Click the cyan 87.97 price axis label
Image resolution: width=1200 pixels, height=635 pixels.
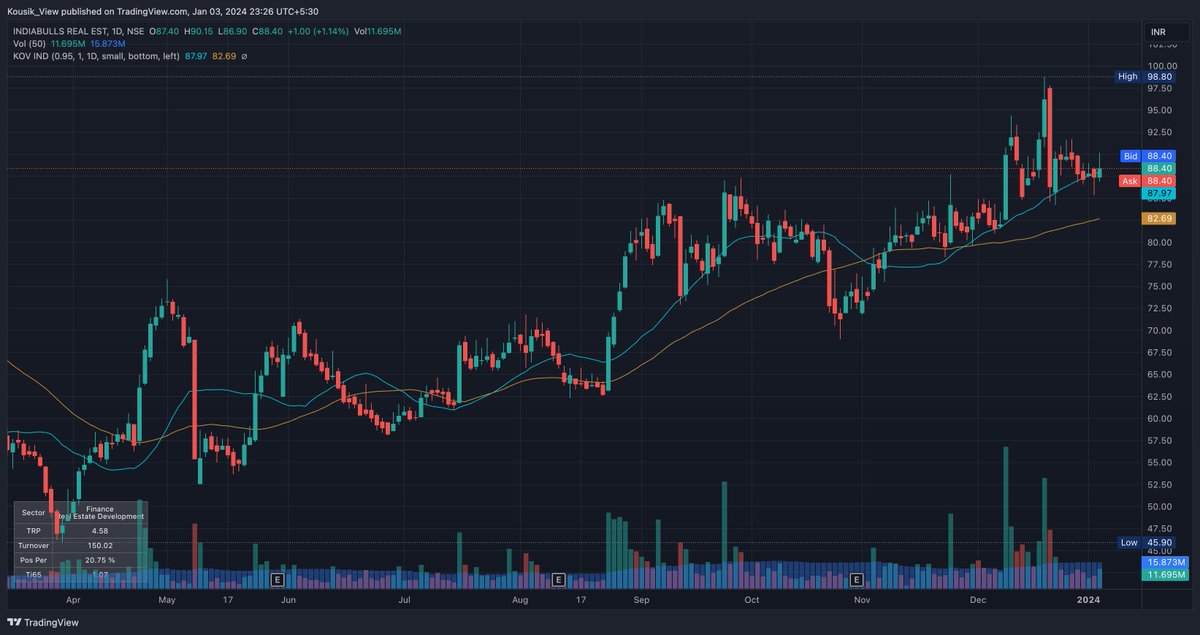pyautogui.click(x=1160, y=192)
